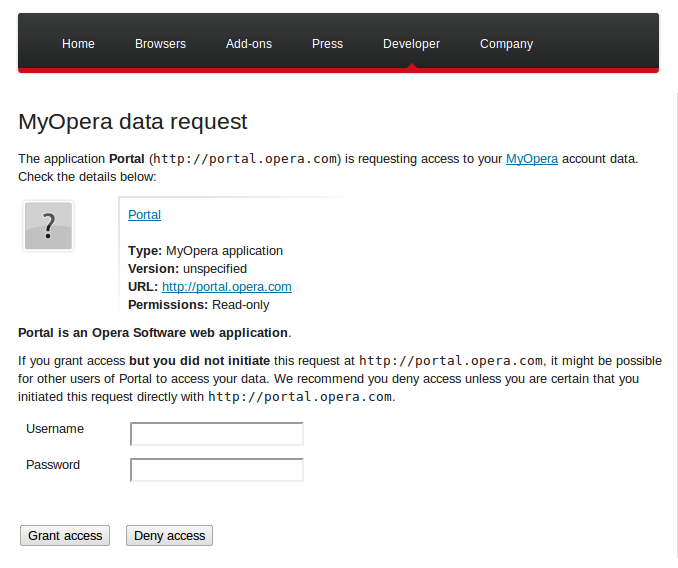This screenshot has height=568, width=678.
Task: Click the 'Type: MyOpera application' text
Action: (x=205, y=251)
